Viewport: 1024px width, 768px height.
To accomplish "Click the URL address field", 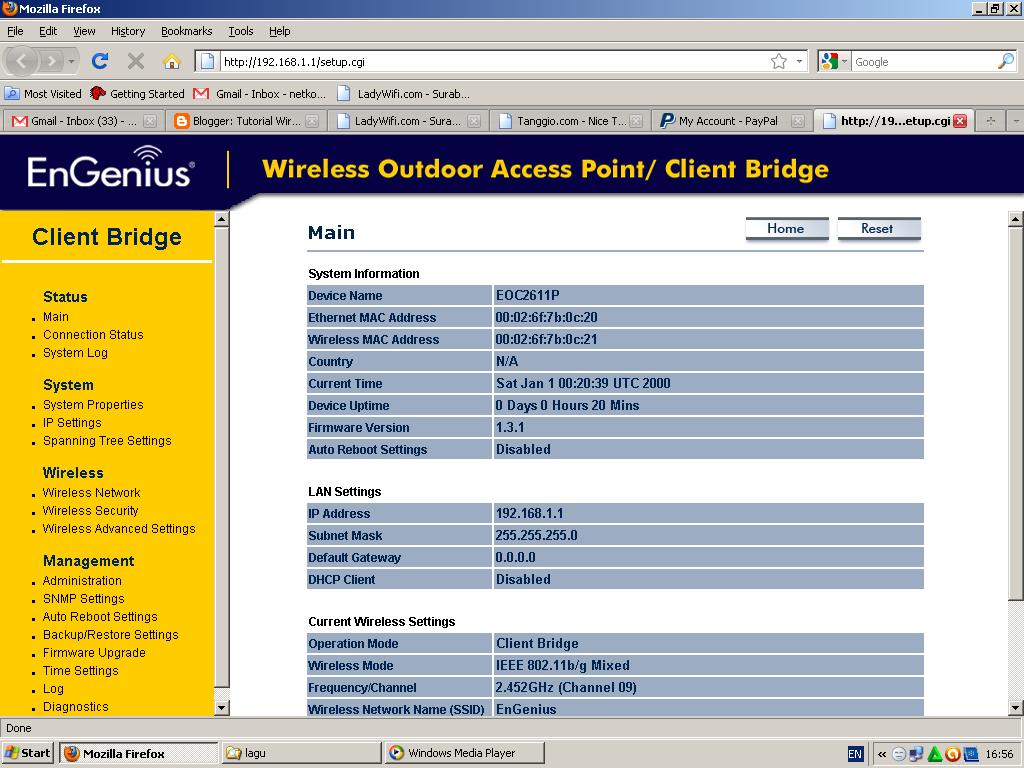I will tap(493, 61).
